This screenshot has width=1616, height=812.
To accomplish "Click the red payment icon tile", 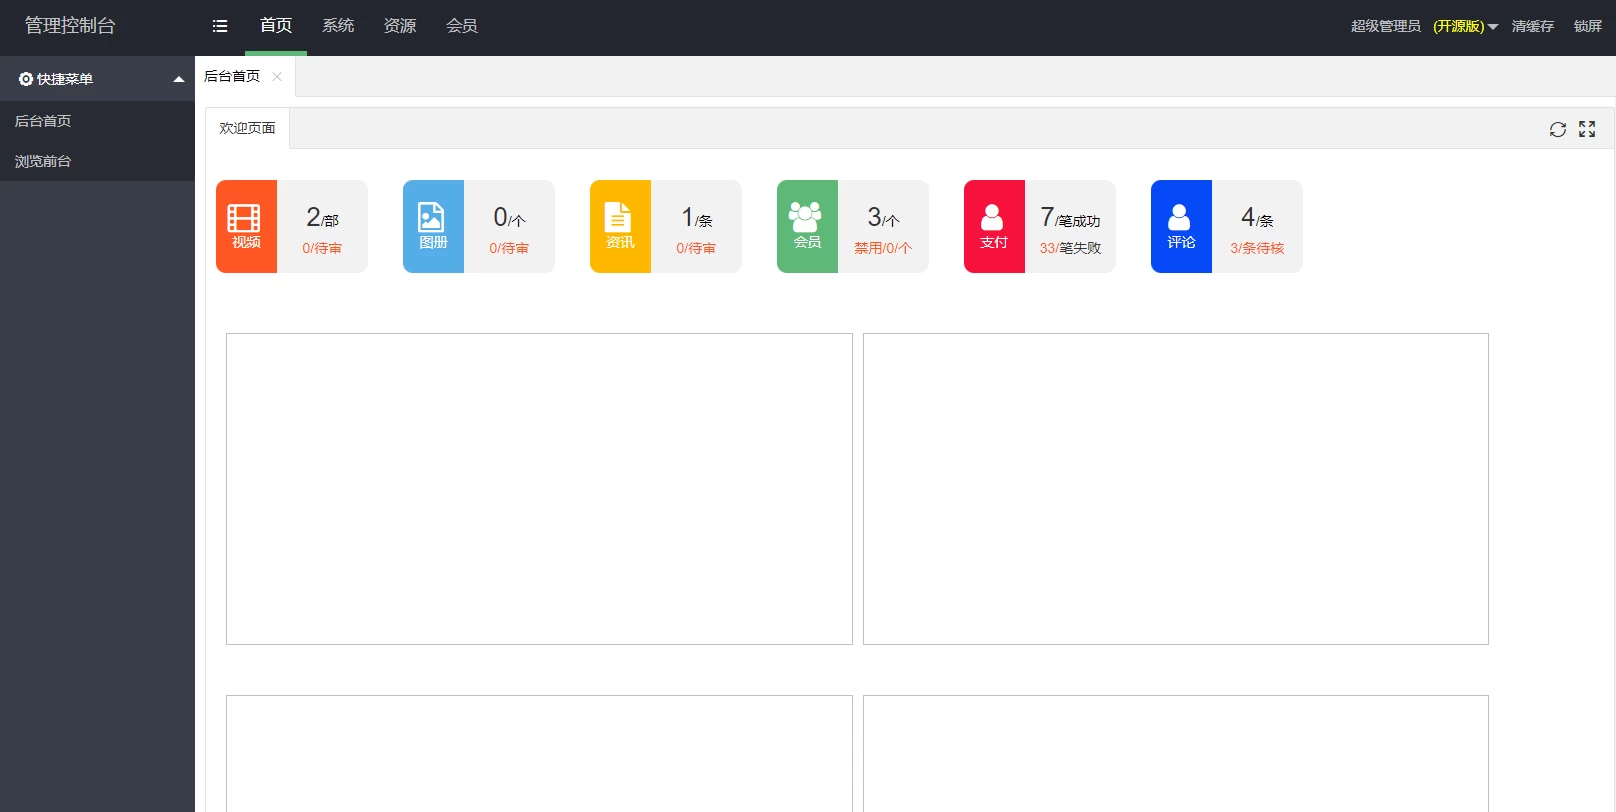I will 994,226.
